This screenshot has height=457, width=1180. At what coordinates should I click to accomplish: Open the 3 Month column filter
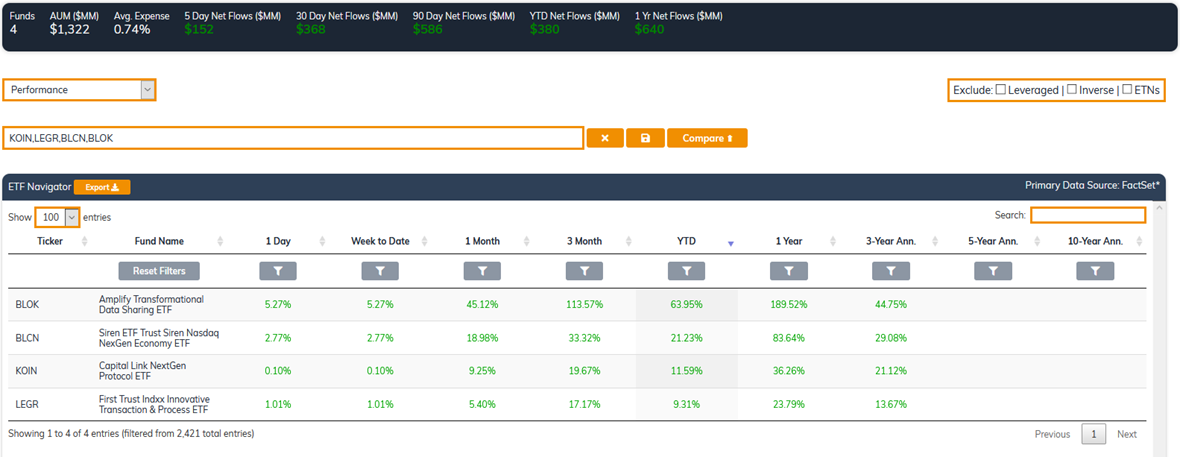[584, 271]
